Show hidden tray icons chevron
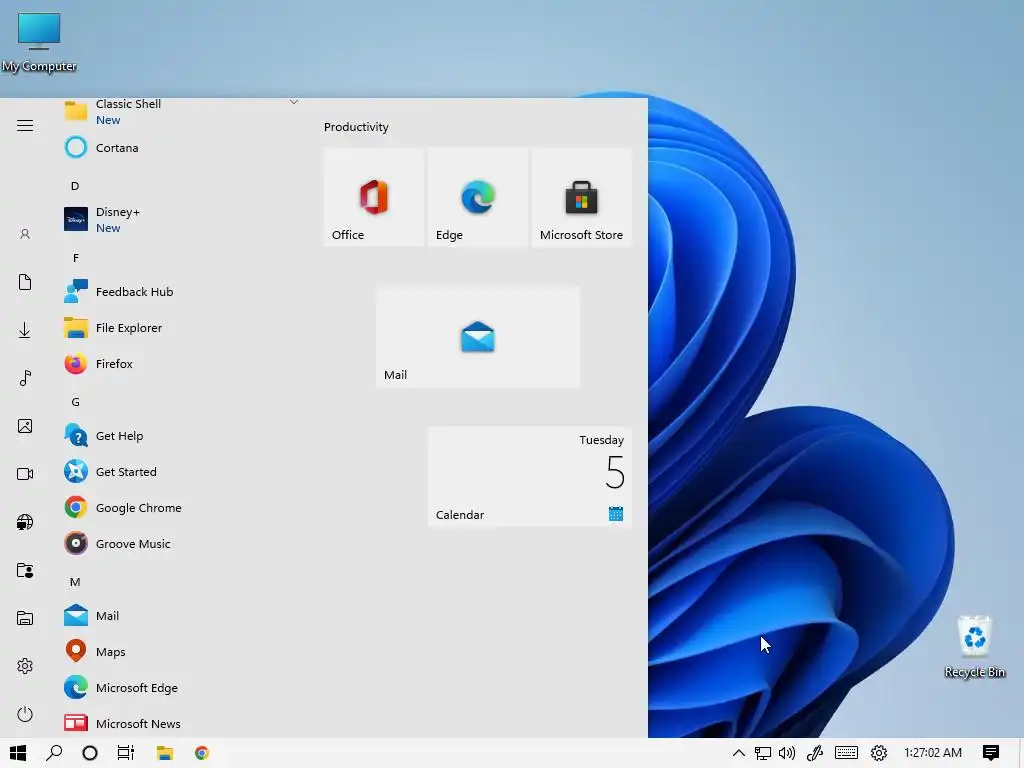Viewport: 1024px width, 768px height. tap(739, 753)
